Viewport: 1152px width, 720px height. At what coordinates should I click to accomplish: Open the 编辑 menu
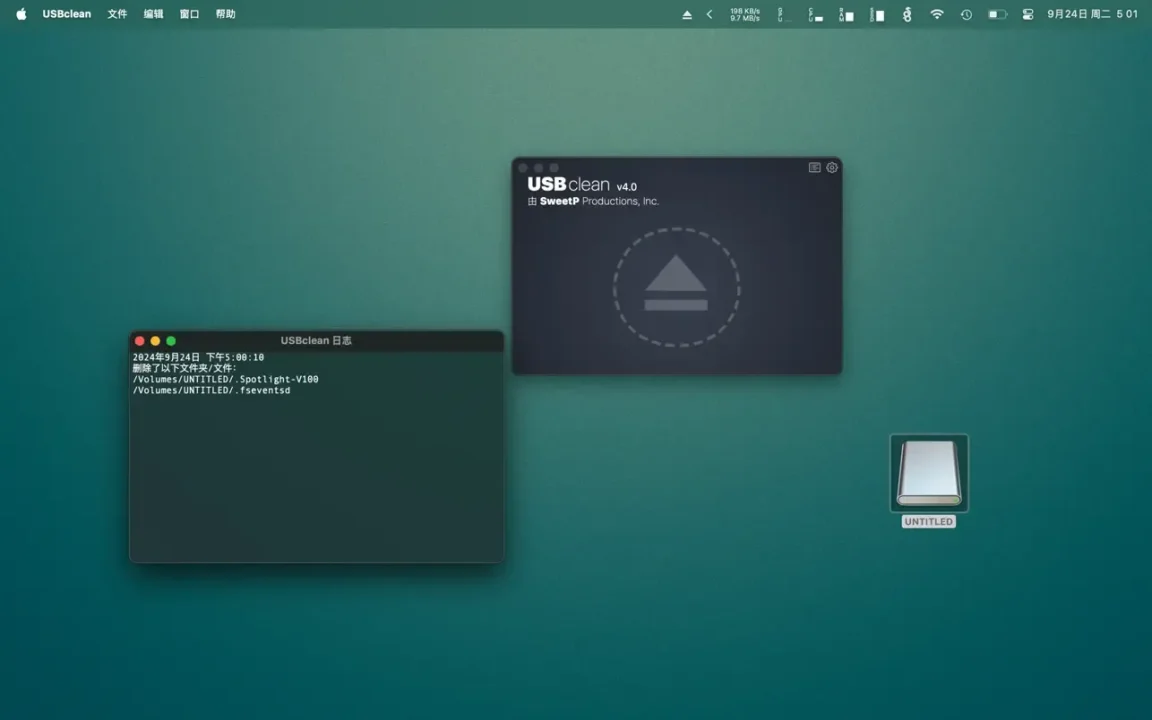tap(153, 15)
